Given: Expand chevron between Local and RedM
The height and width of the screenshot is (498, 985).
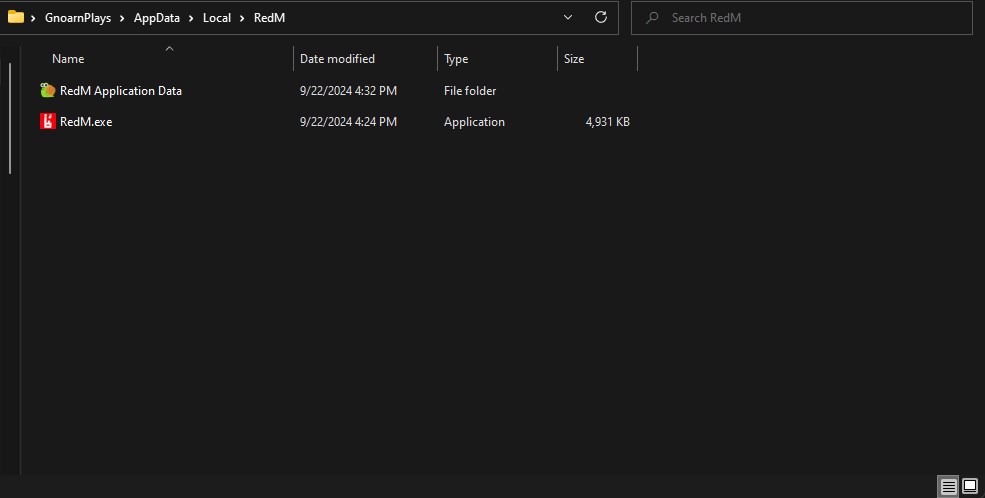Looking at the screenshot, I should click(242, 18).
